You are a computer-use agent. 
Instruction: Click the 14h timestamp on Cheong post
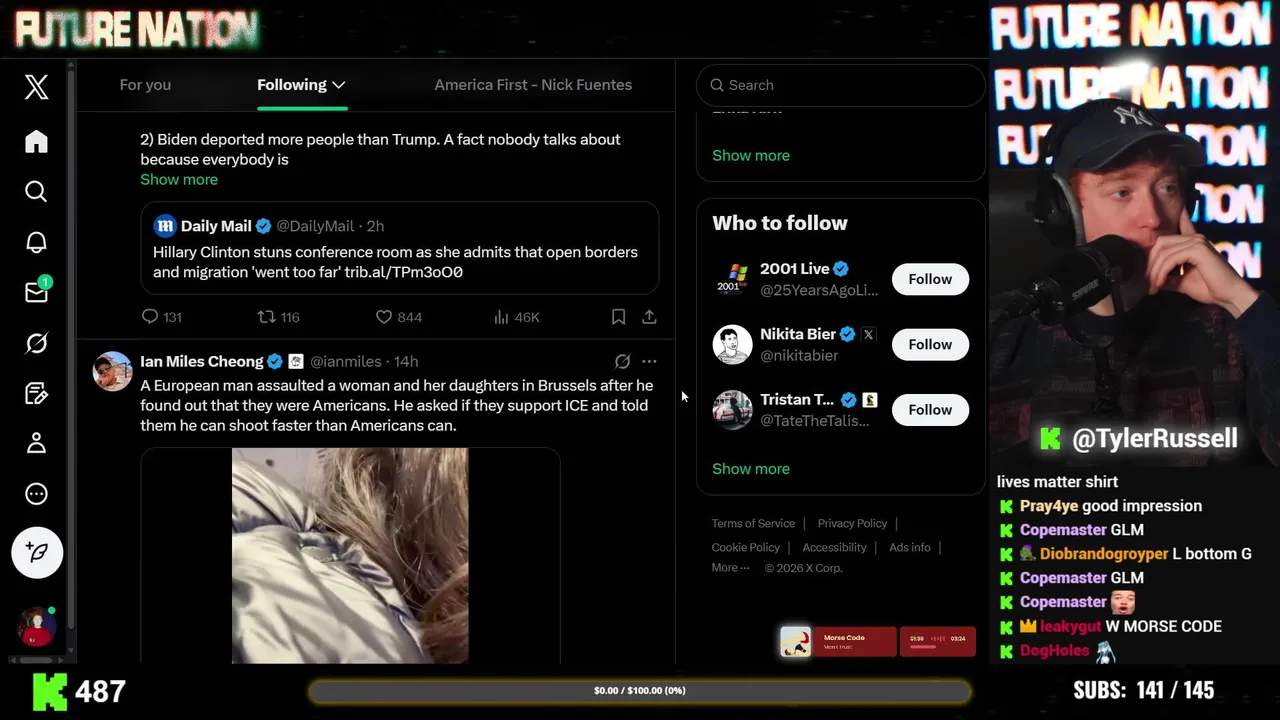click(405, 361)
